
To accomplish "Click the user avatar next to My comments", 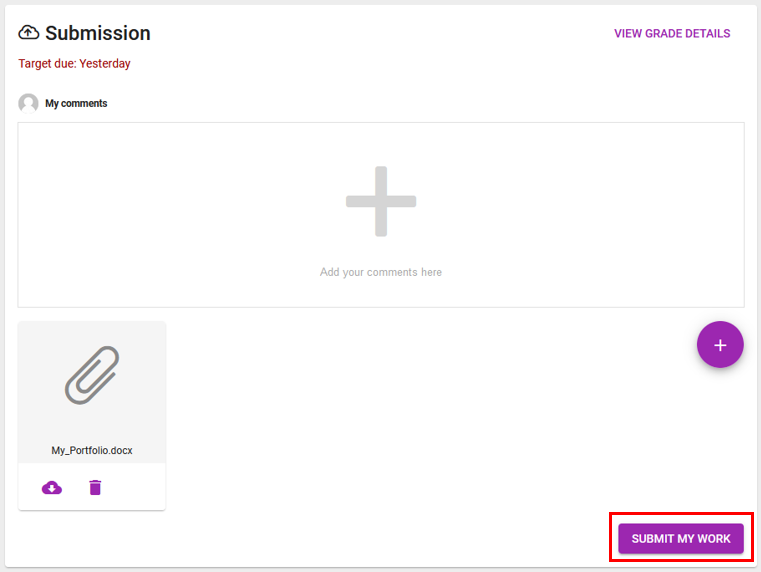I will [x=28, y=103].
